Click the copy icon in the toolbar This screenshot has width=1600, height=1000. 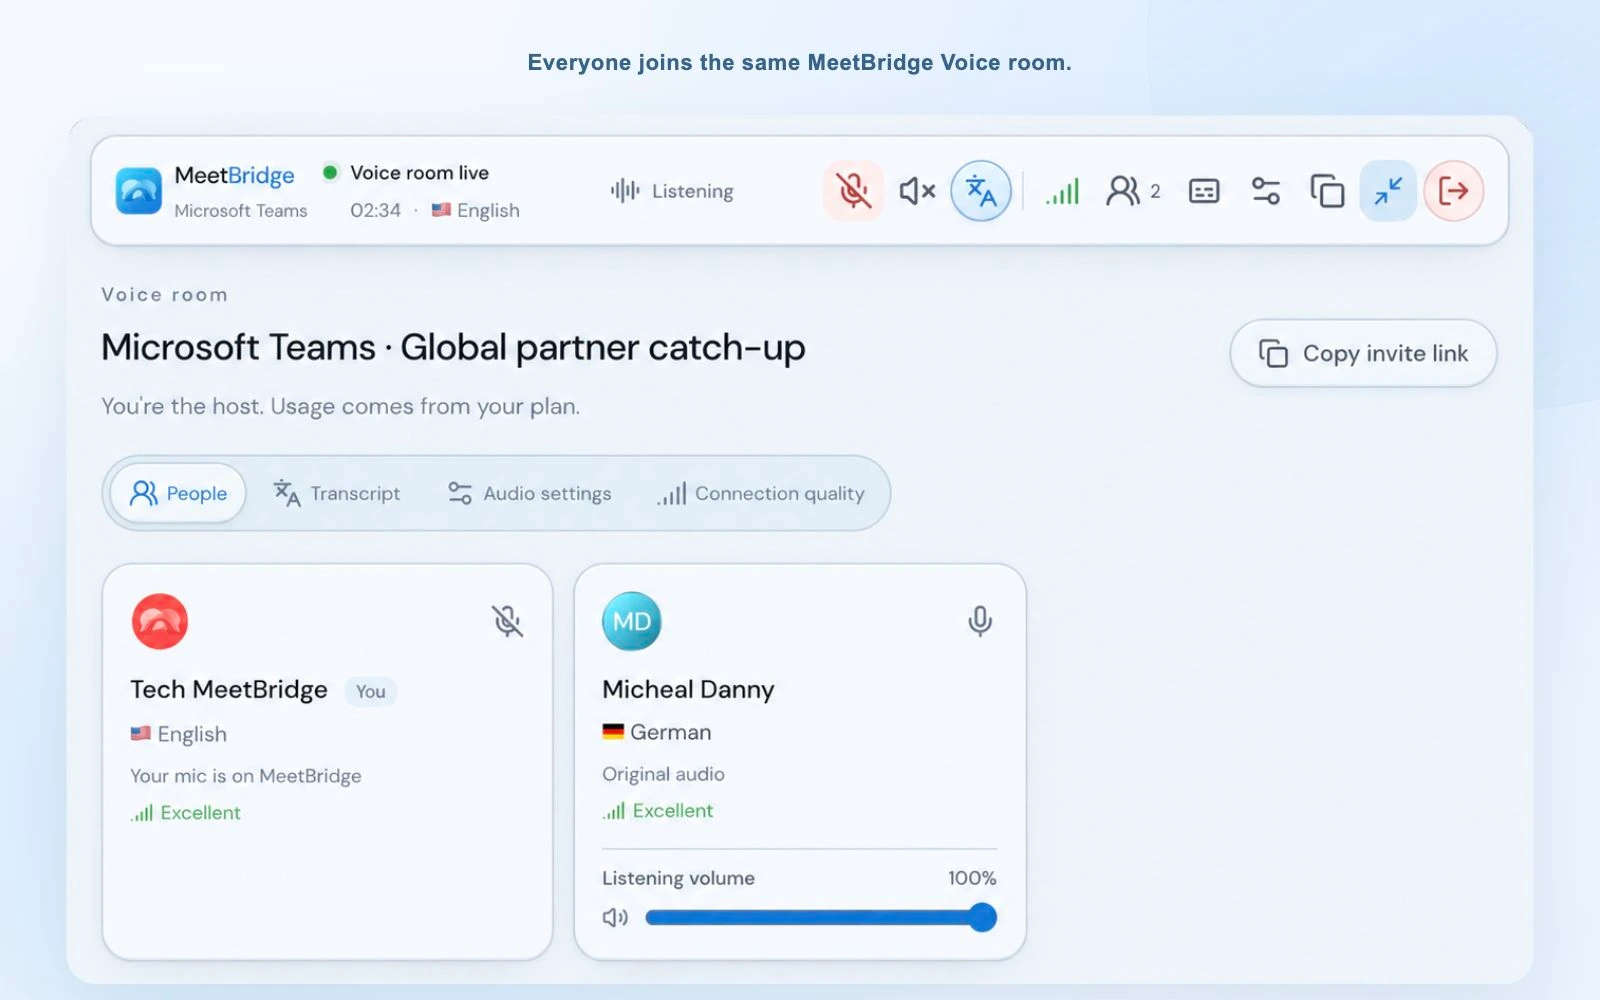point(1327,190)
